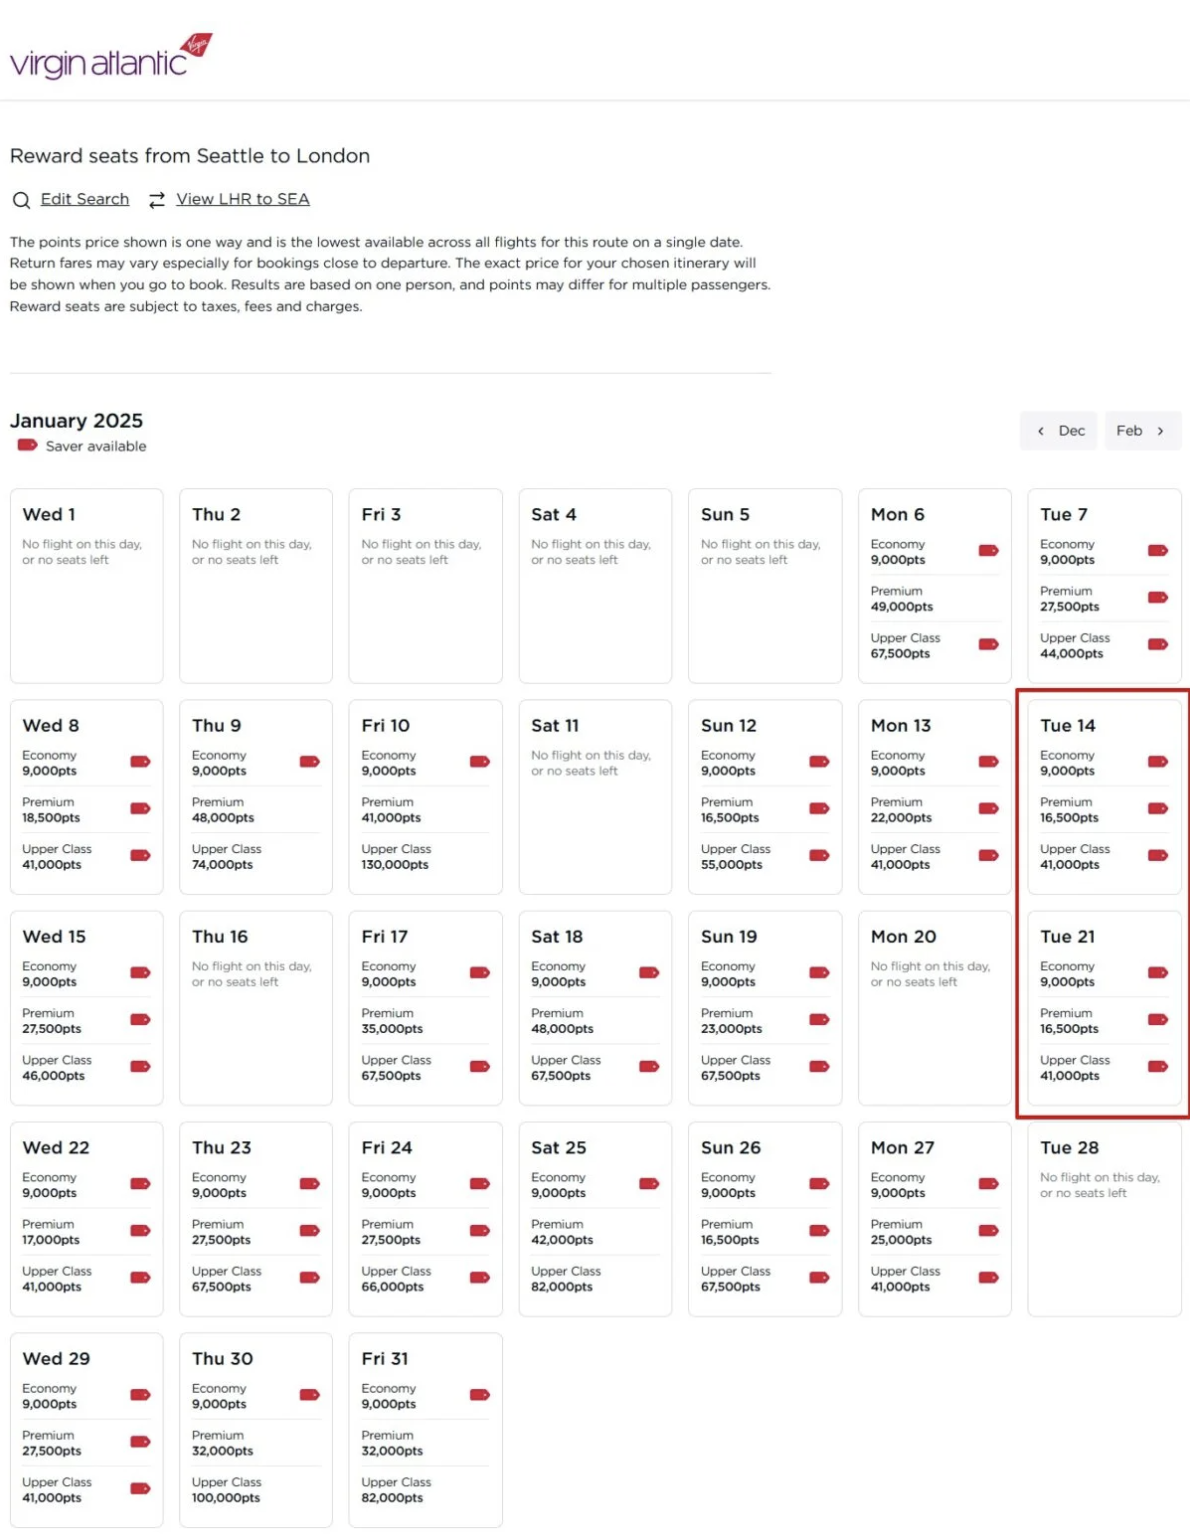The width and height of the screenshot is (1190, 1540).
Task: Select Wed 8 Upper Class 41,000pts fare
Action: tap(86, 856)
